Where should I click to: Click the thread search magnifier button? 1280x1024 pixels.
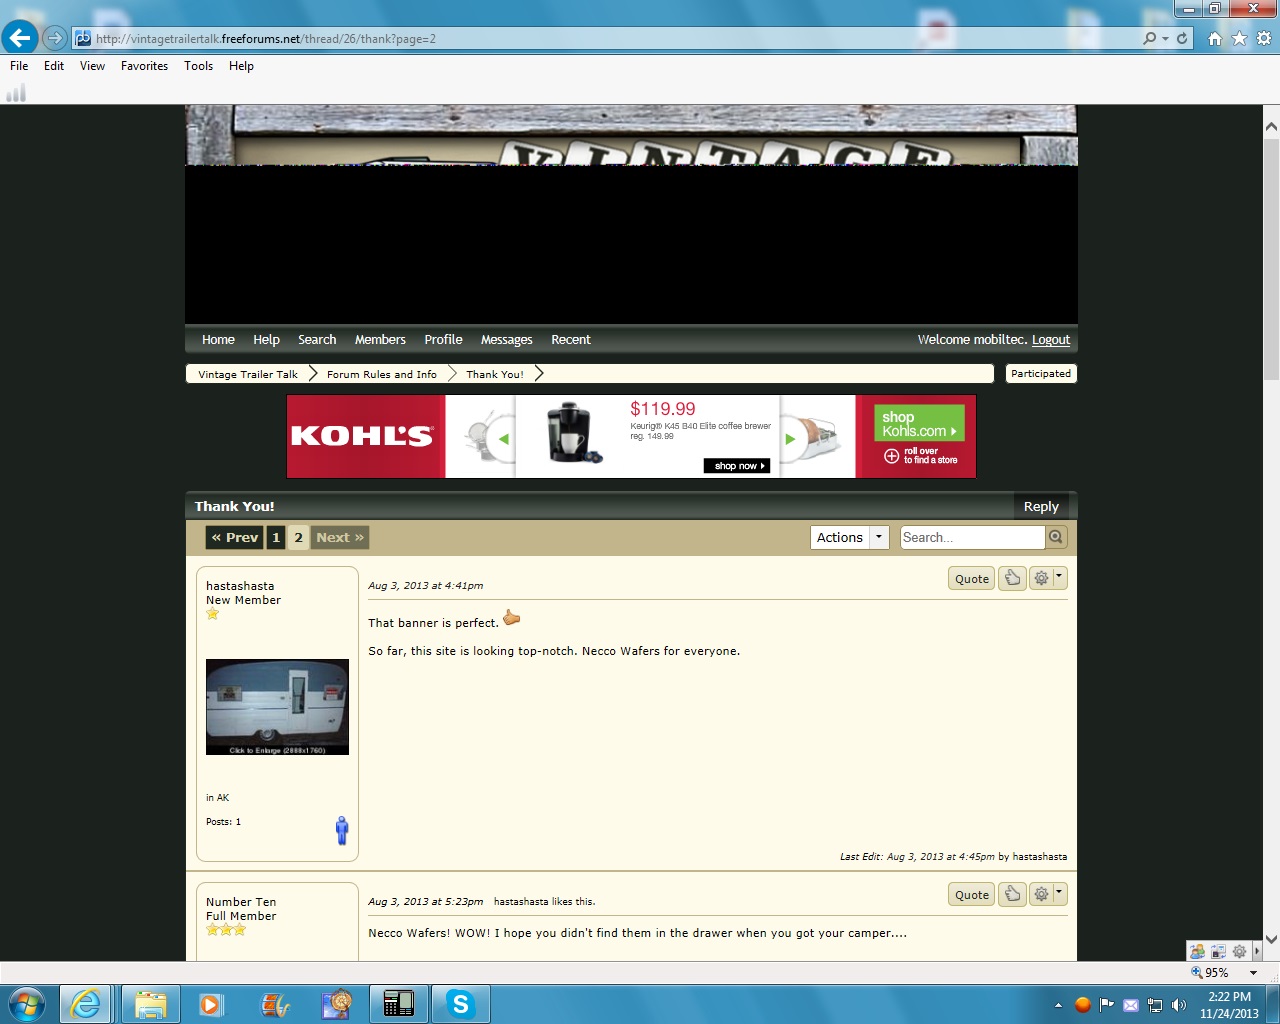1056,537
